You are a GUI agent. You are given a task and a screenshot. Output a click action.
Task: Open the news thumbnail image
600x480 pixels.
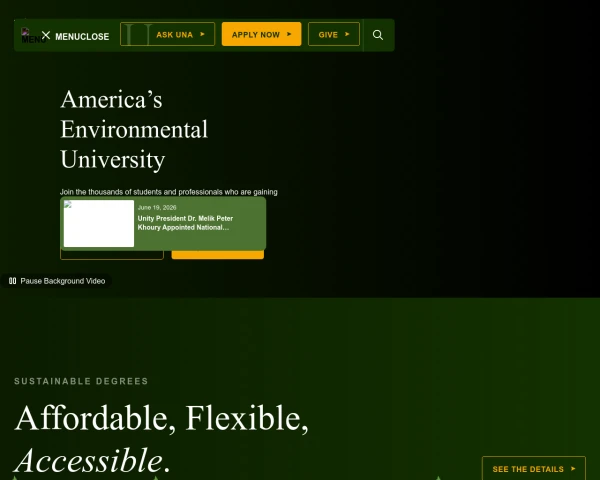pos(99,224)
